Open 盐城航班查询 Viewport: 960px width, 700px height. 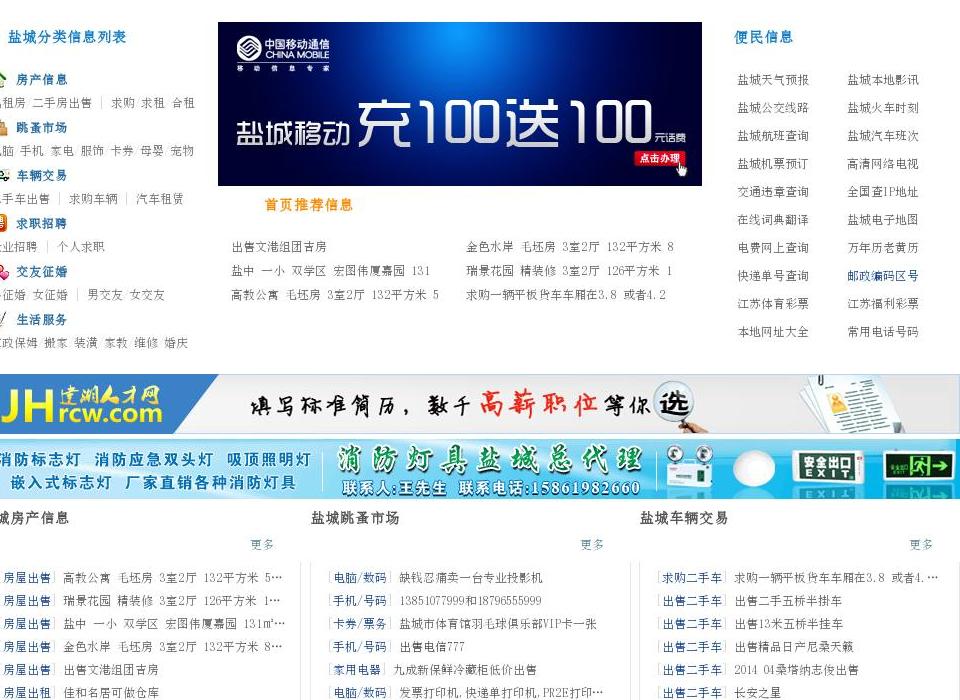(773, 136)
